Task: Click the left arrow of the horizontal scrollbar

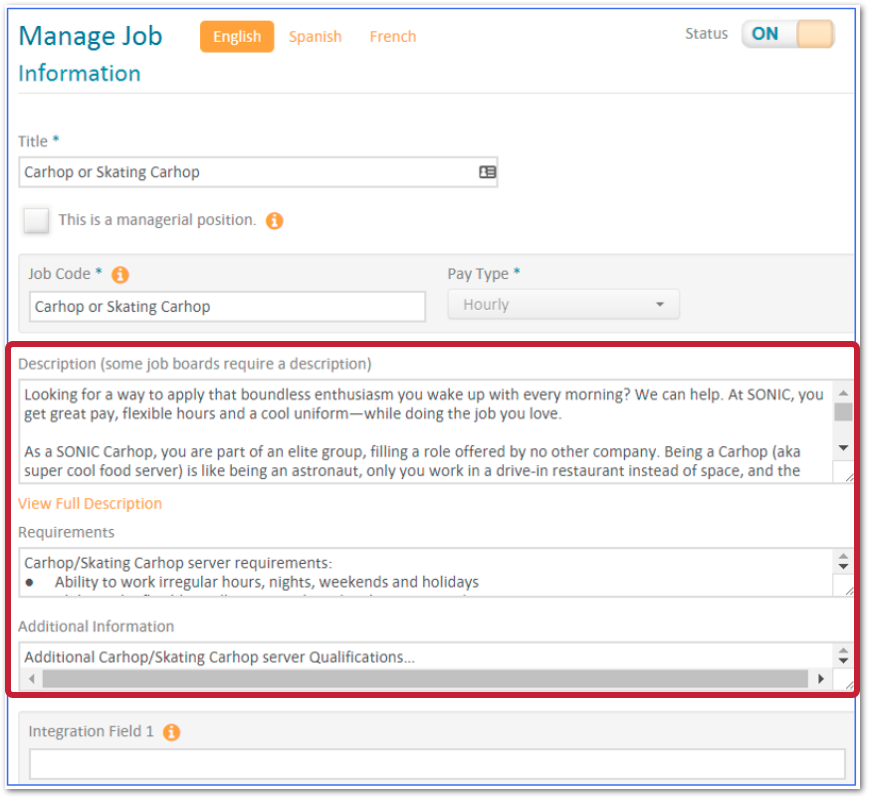Action: (32, 679)
